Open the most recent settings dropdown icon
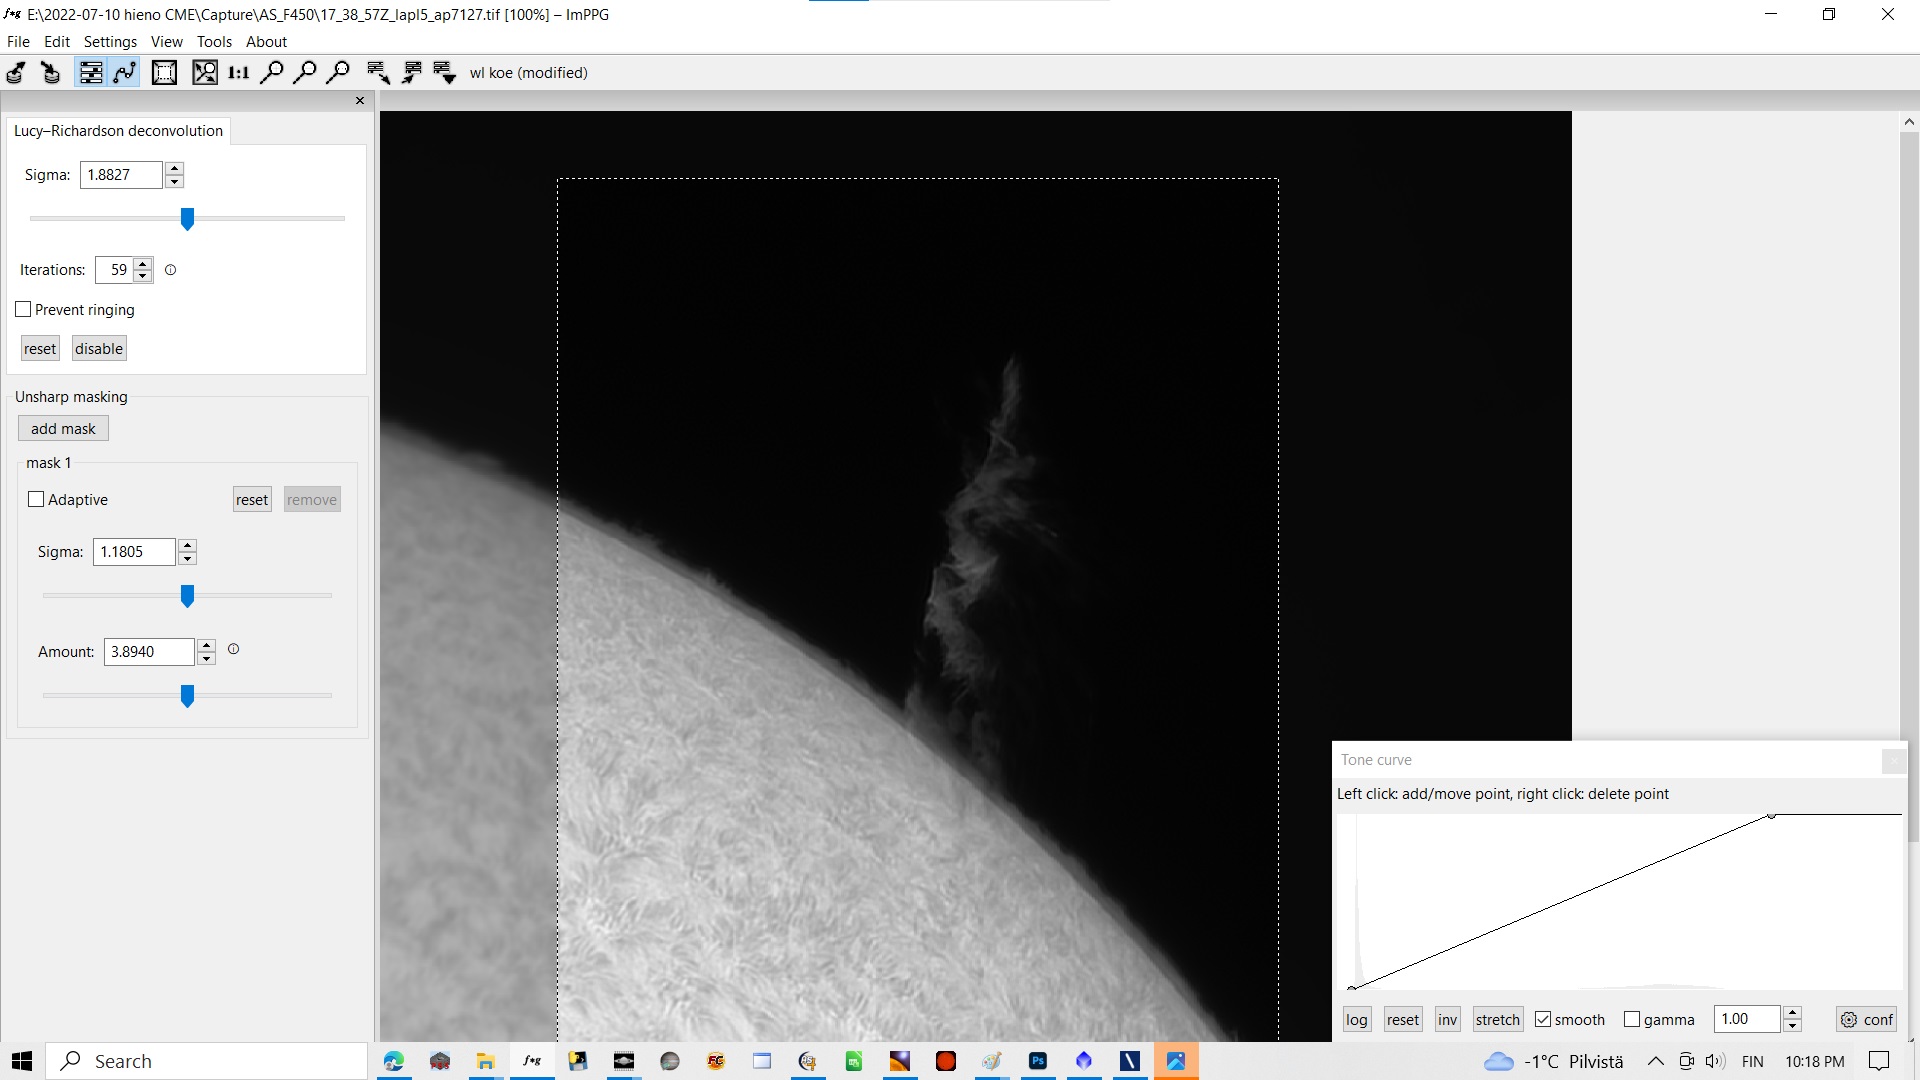Viewport: 1920px width, 1080px height. click(445, 72)
